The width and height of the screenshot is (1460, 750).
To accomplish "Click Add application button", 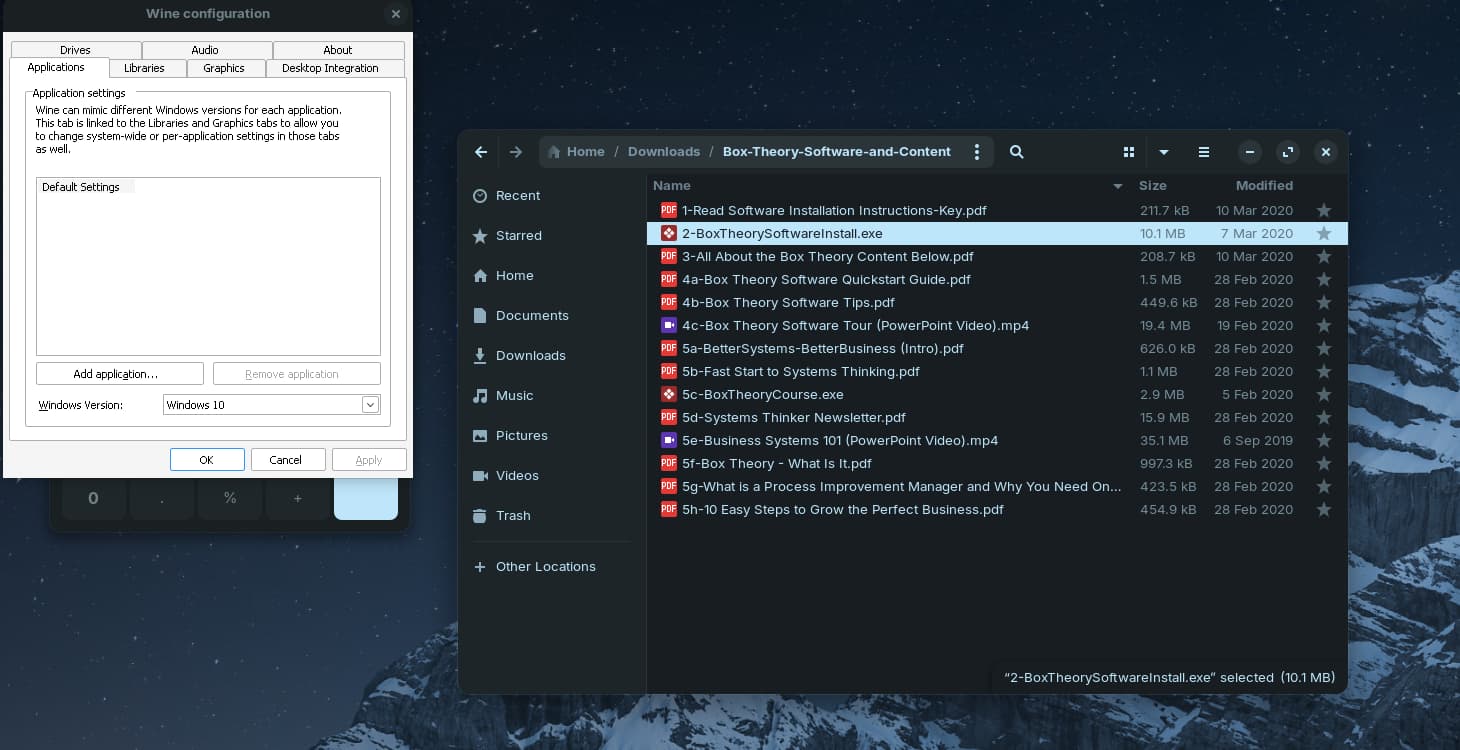I will pos(120,374).
